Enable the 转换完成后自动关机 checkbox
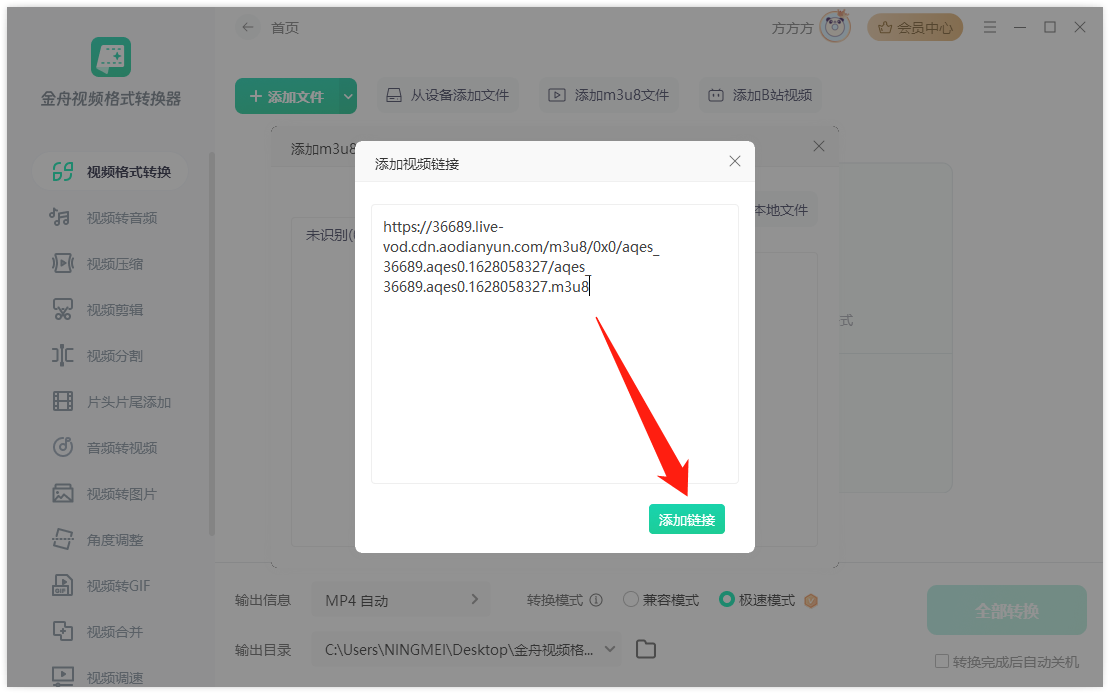This screenshot has height=694, width=1110. pyautogui.click(x=942, y=661)
